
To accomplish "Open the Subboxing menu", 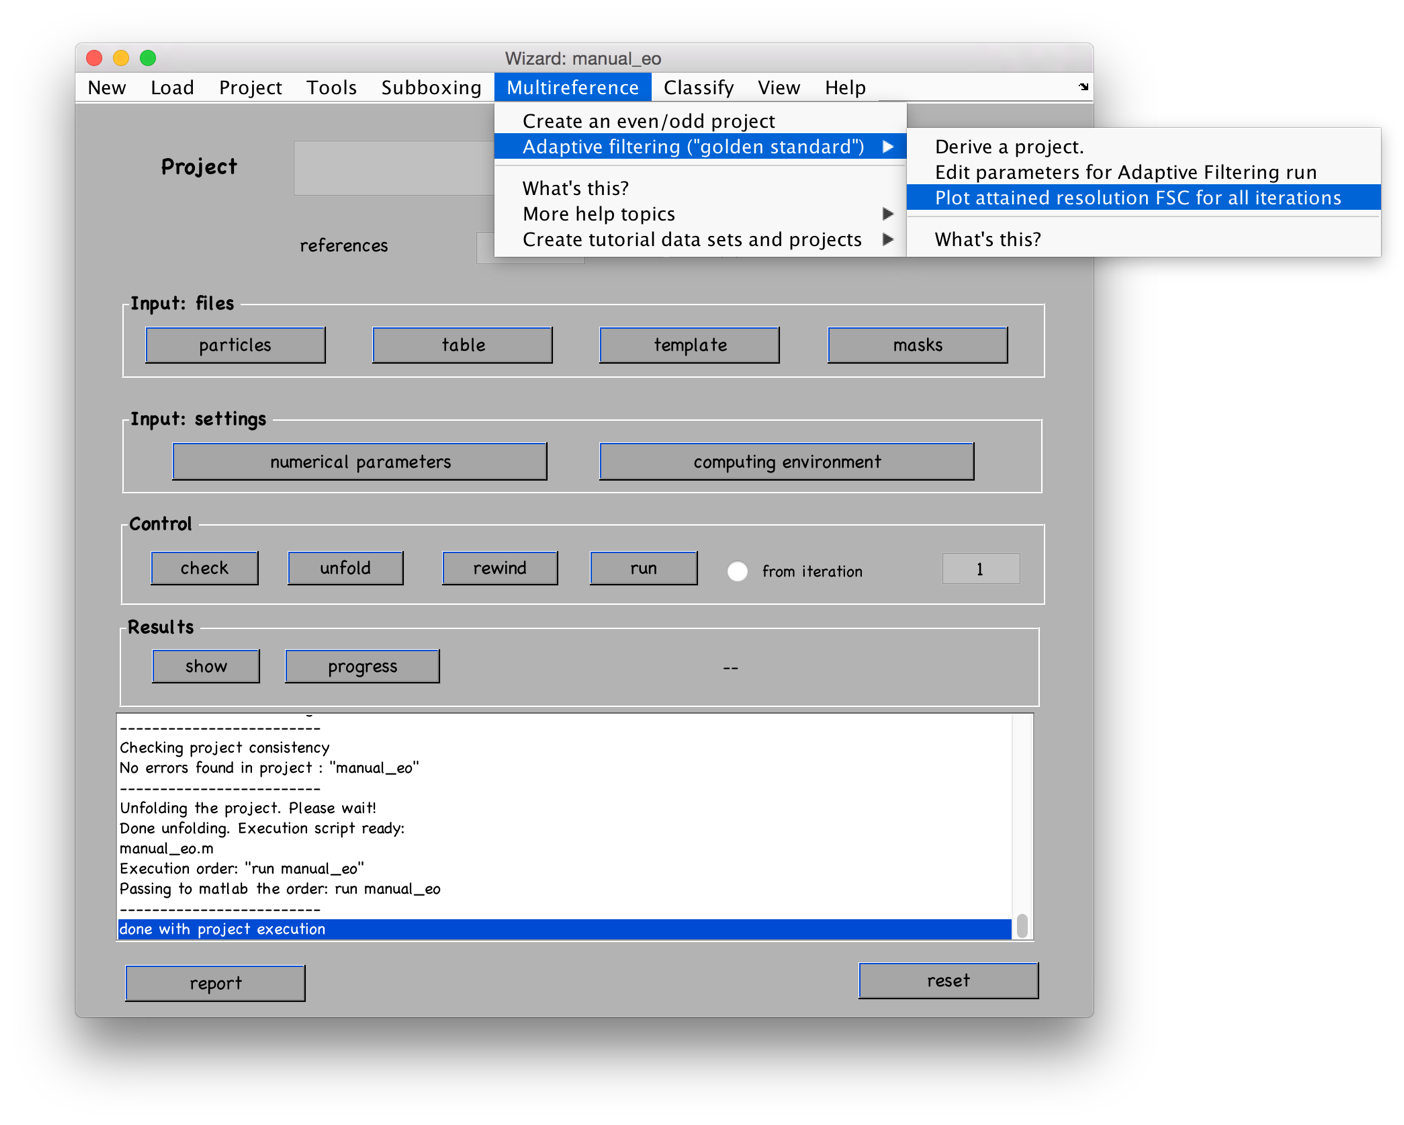I will (x=431, y=88).
